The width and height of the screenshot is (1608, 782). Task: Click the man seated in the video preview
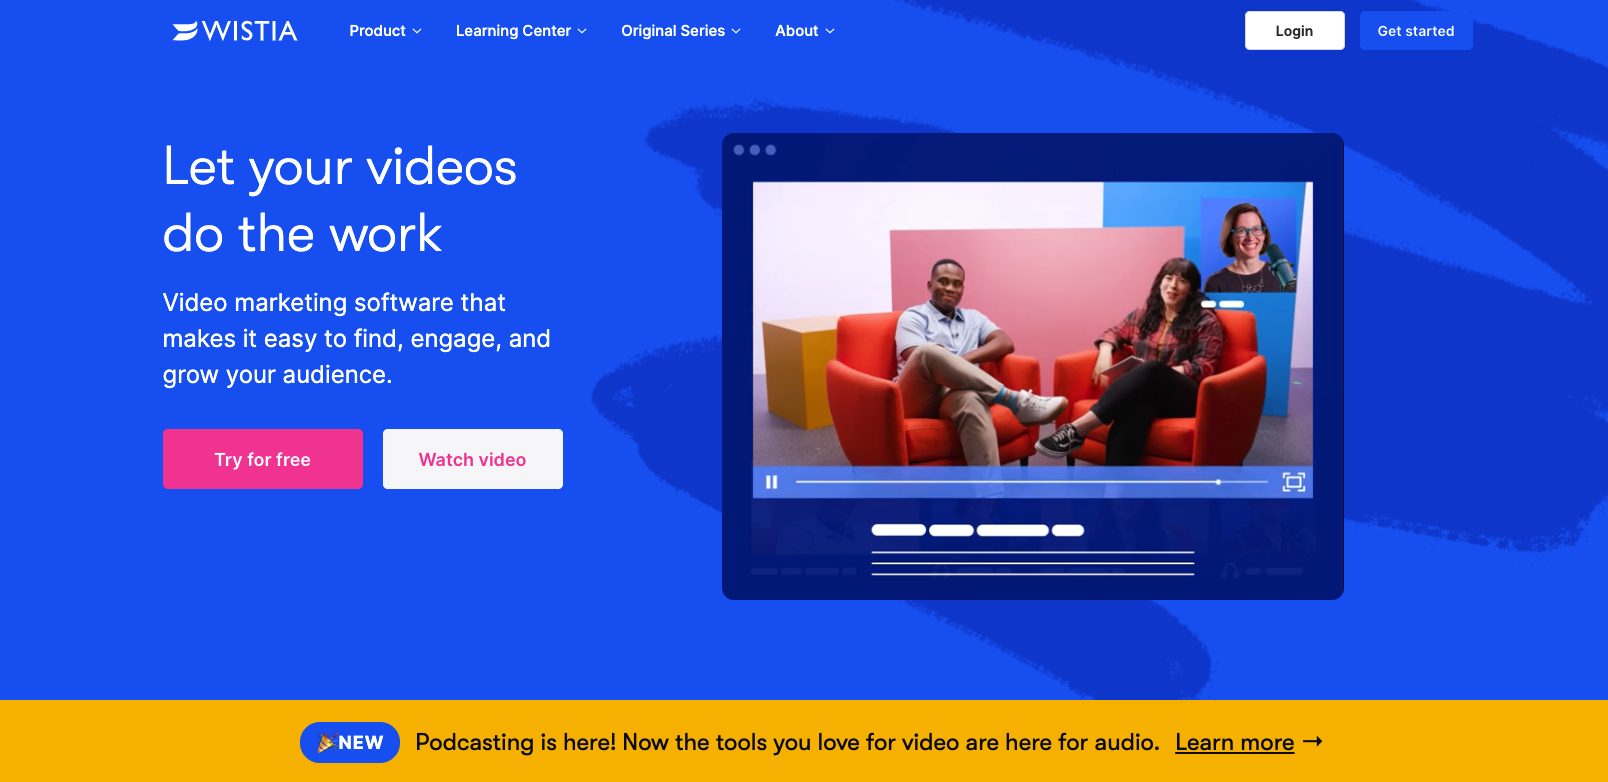[x=950, y=340]
